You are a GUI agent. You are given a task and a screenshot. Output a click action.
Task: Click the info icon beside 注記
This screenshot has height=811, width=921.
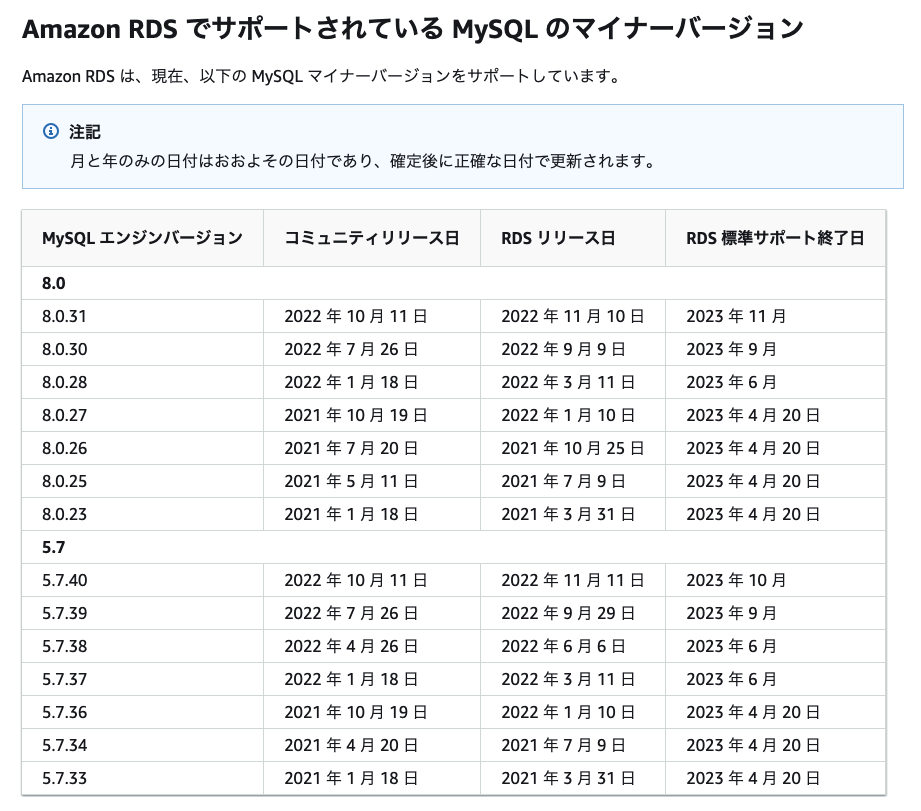pyautogui.click(x=51, y=131)
